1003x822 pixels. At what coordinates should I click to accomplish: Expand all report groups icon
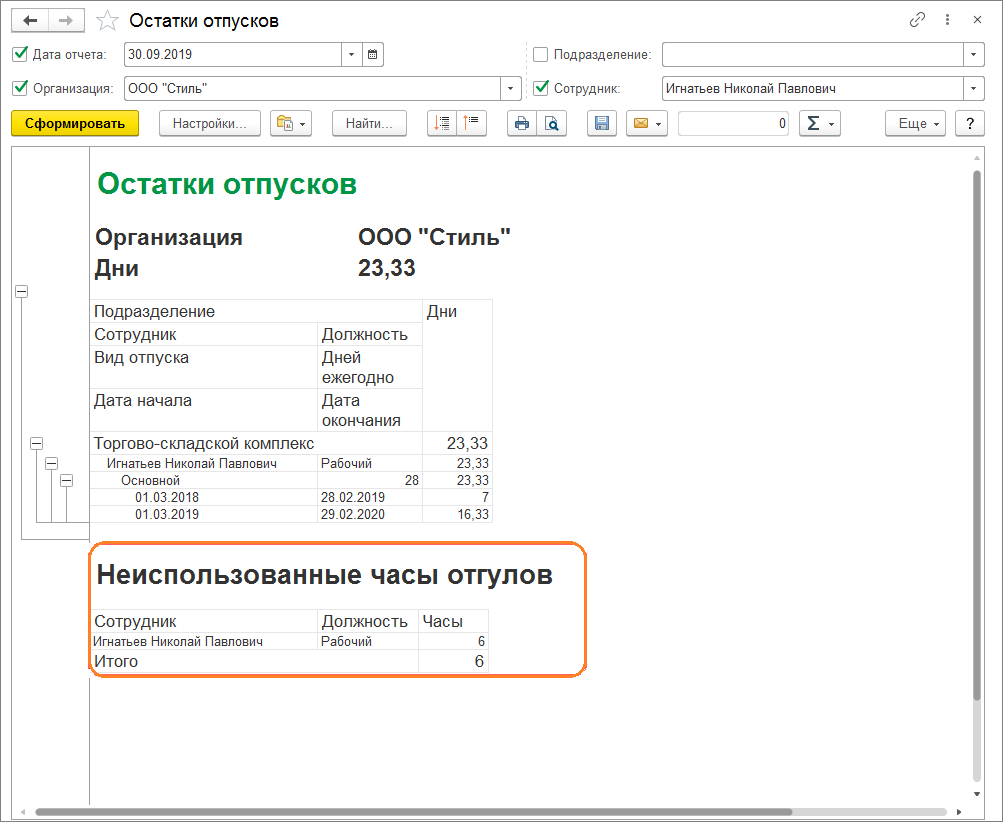[x=442, y=124]
